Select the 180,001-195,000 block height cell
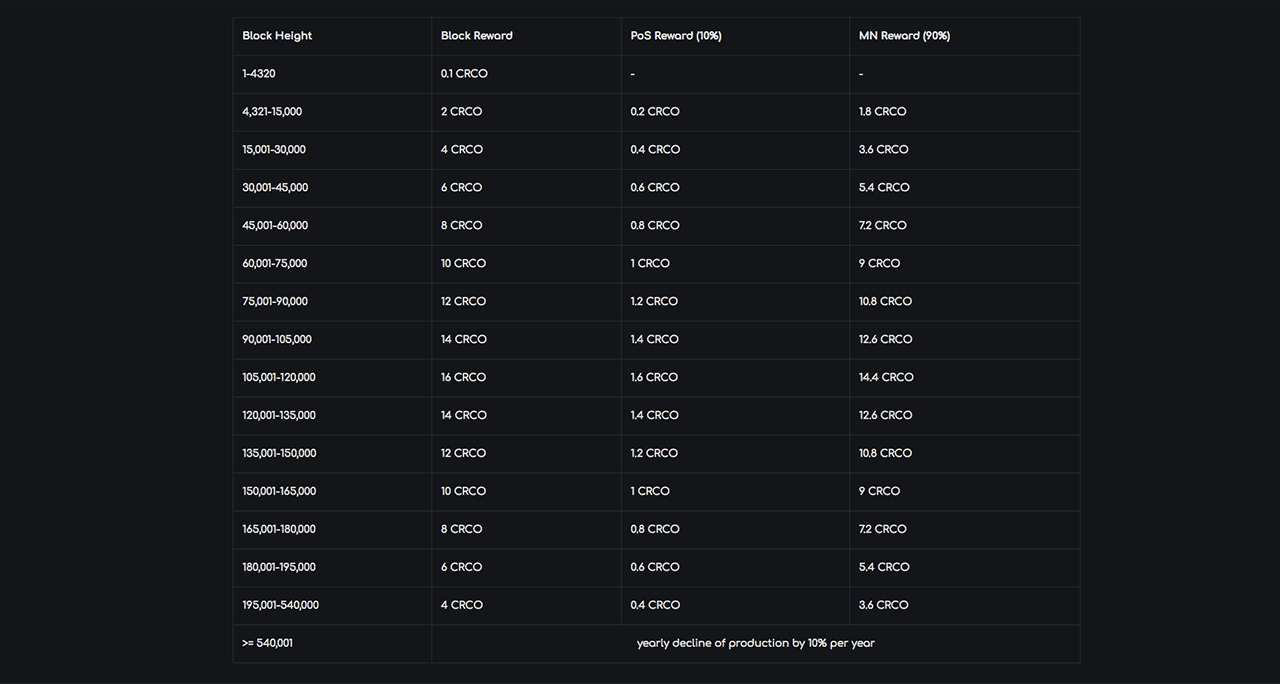 click(x=332, y=568)
